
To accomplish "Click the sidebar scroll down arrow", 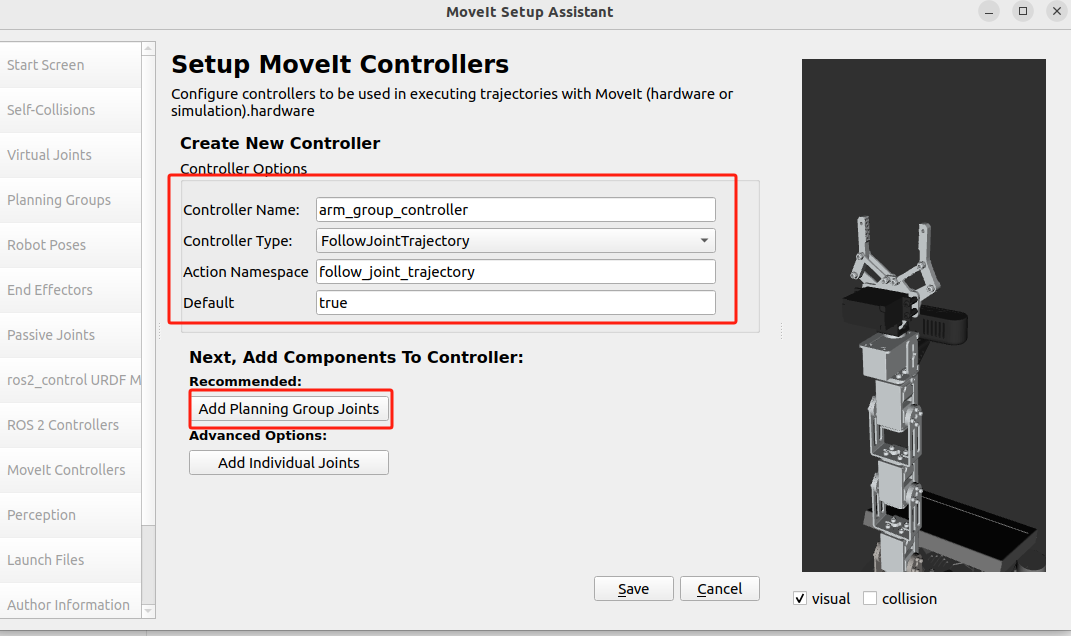I will click(148, 611).
